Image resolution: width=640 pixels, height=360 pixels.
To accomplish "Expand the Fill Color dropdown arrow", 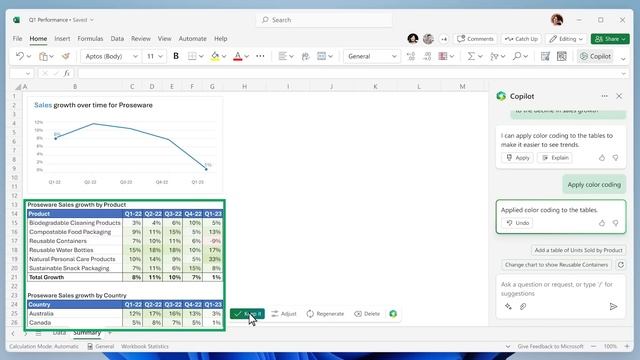I will pos(224,56).
